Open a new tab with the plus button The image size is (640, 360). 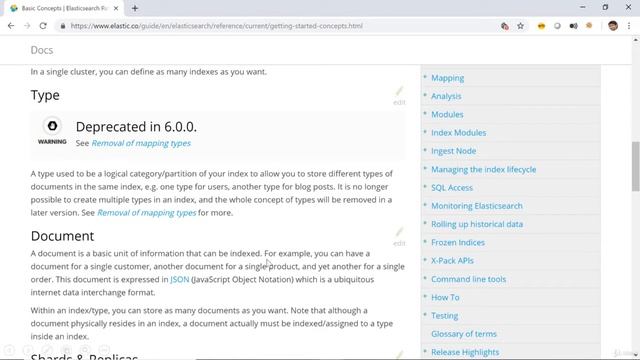pyautogui.click(x=135, y=8)
